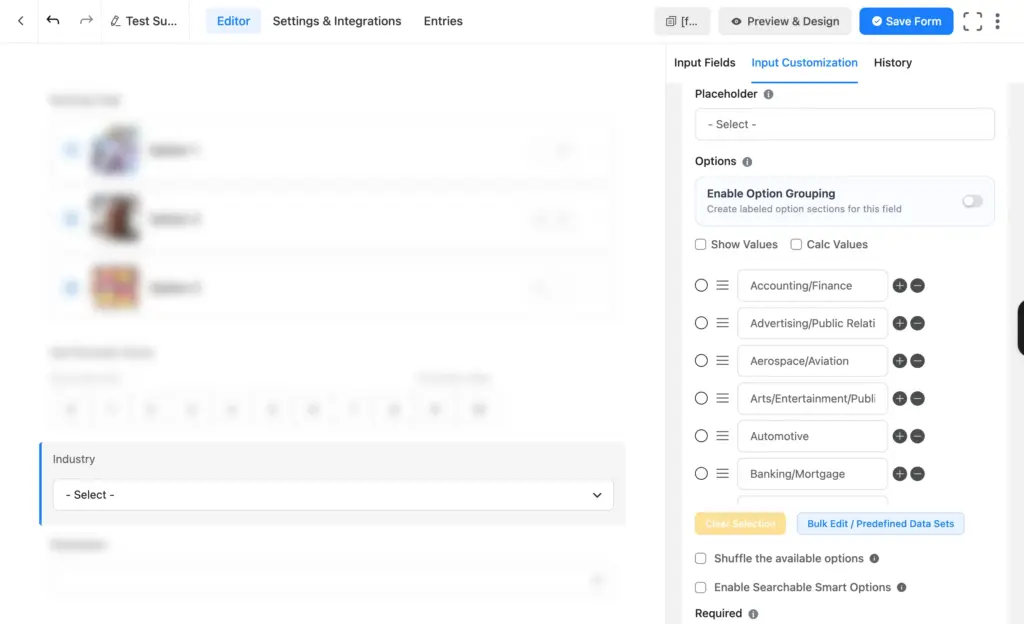The width and height of the screenshot is (1024, 624).
Task: Enable Shuffle the available options
Action: [x=700, y=559]
